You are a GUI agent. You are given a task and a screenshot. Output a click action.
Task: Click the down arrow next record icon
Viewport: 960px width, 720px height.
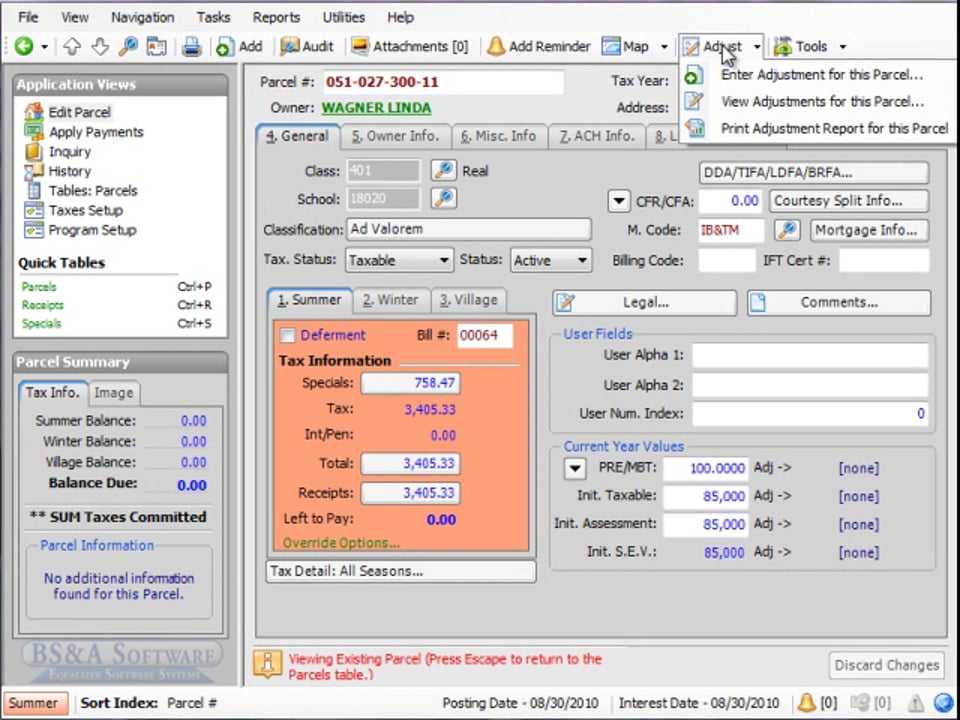(x=99, y=46)
